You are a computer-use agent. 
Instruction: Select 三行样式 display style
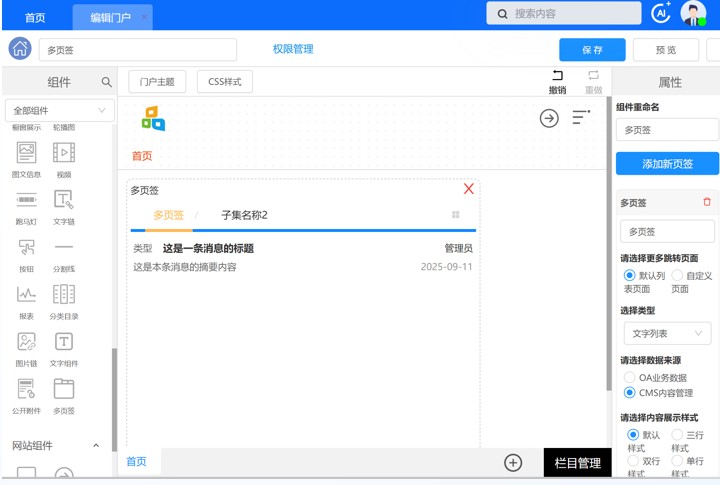[x=677, y=435]
